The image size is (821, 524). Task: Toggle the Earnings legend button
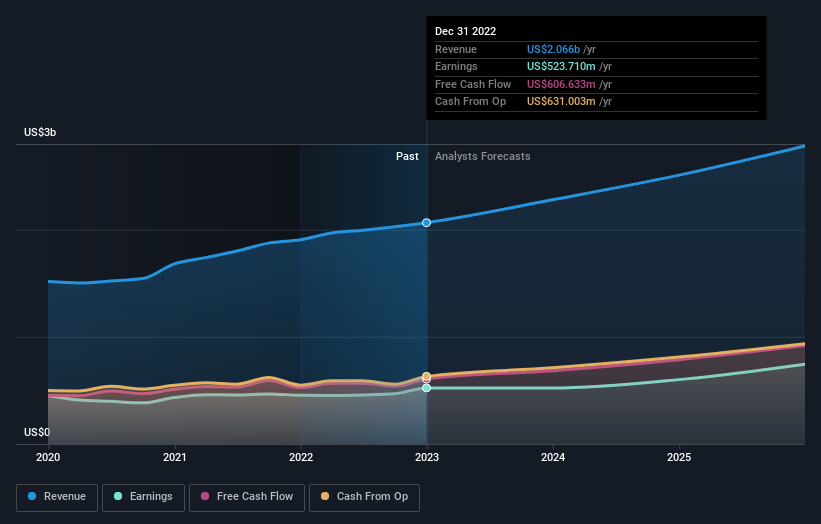[x=143, y=497]
